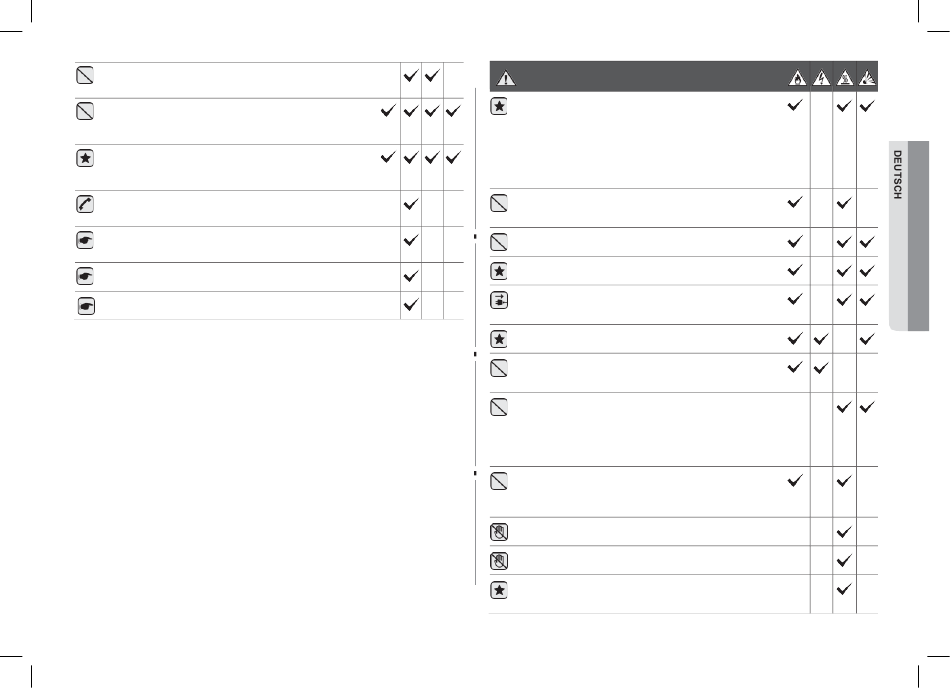950x688 pixels.
Task: Select the electric shock lightning triangle icon
Action: tap(821, 78)
